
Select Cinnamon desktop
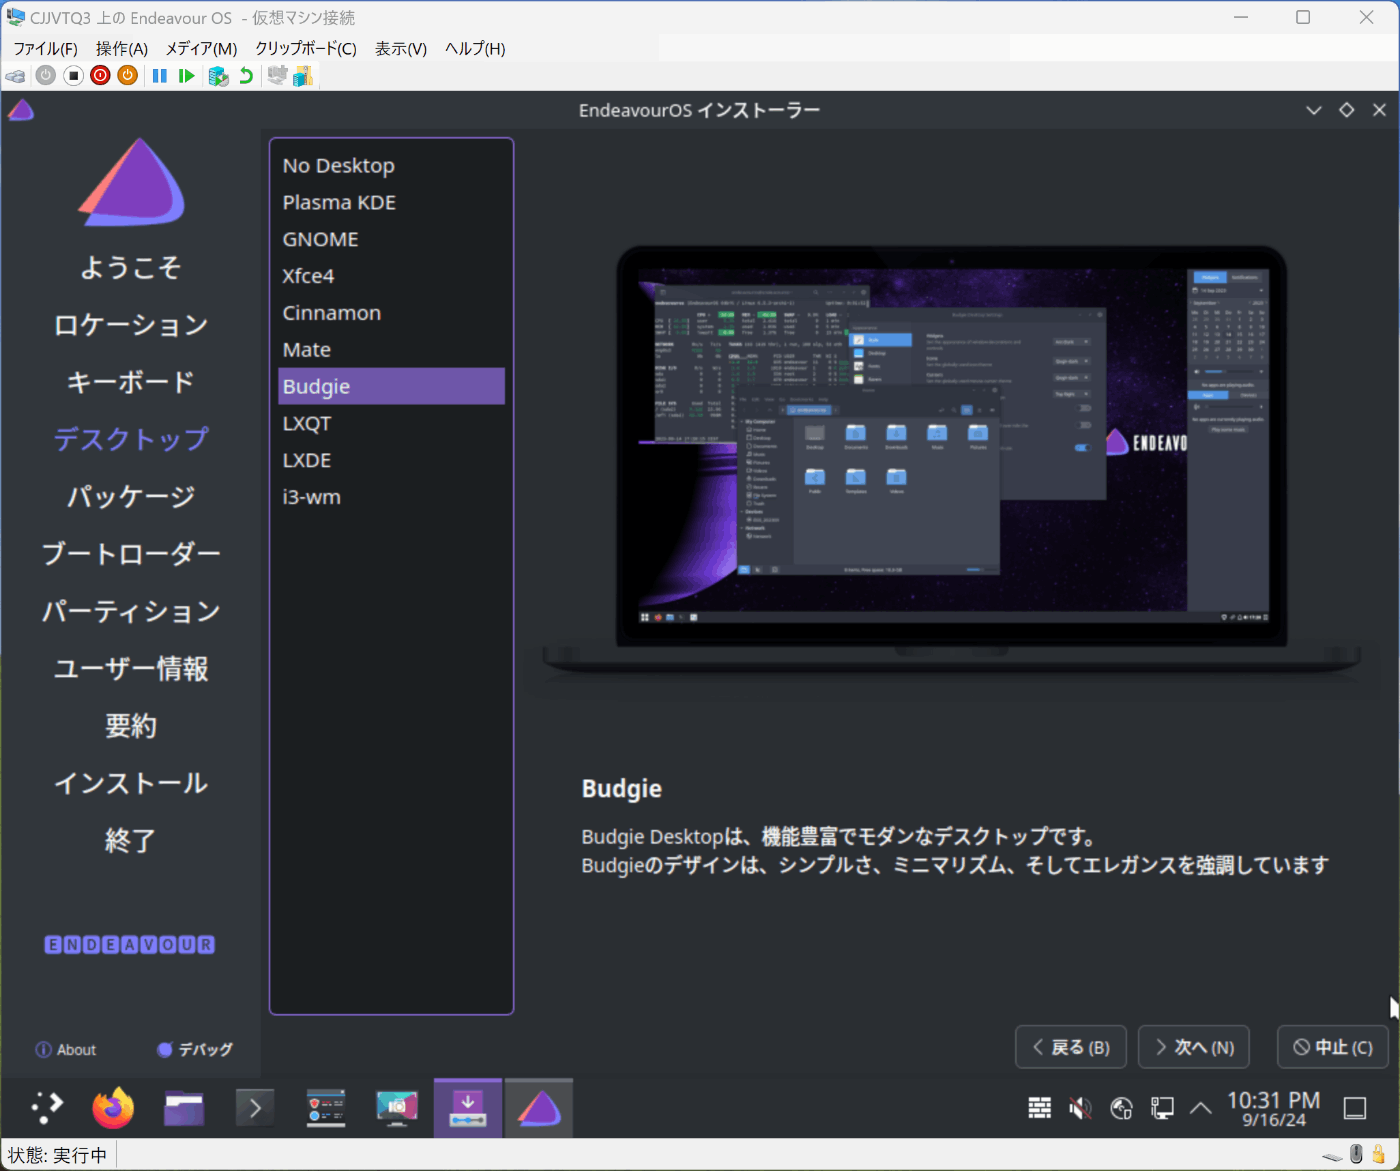[x=391, y=313]
